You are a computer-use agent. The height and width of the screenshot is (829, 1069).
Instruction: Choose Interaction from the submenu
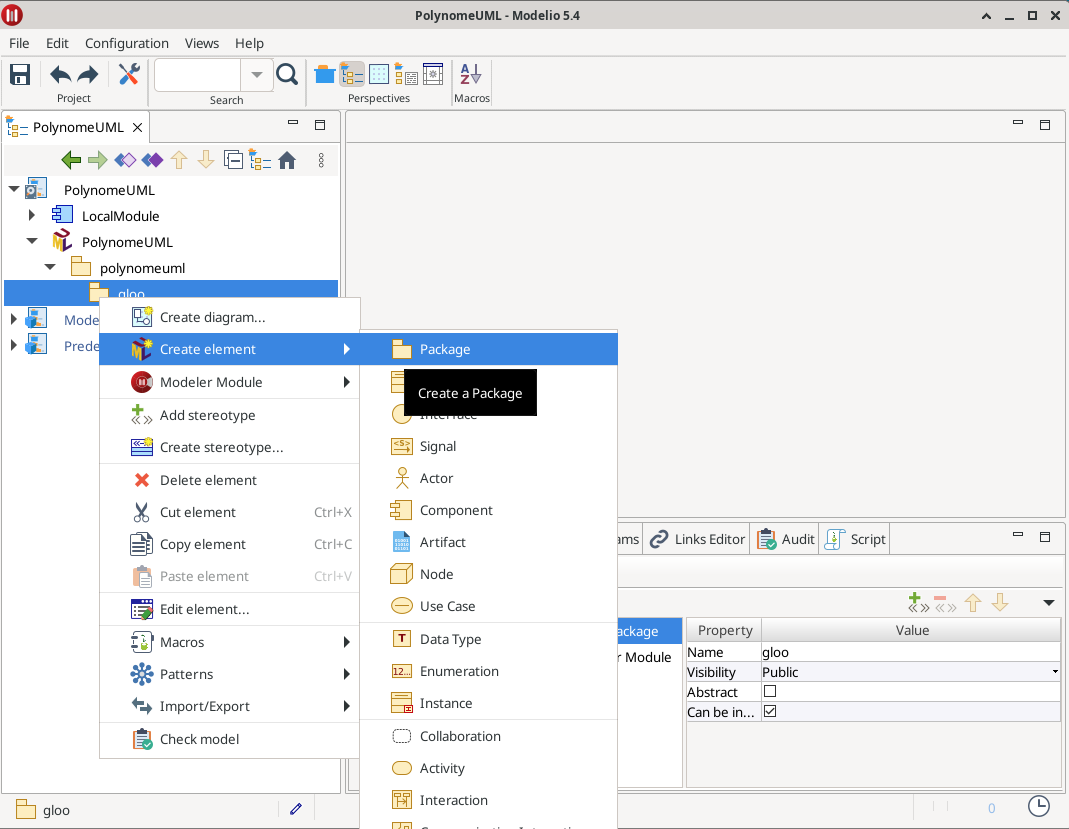[488, 800]
